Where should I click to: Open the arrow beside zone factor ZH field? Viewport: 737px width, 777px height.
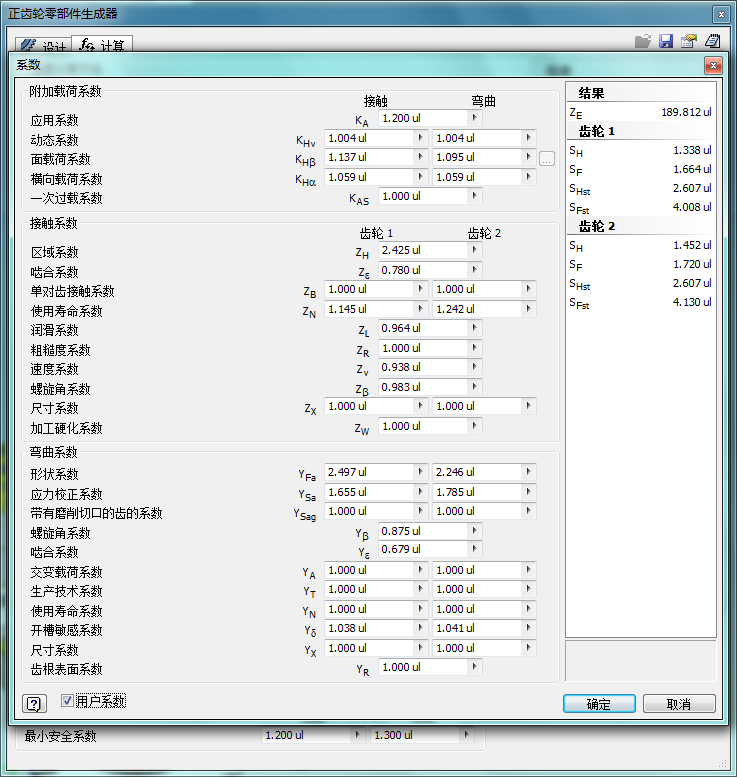click(x=475, y=250)
